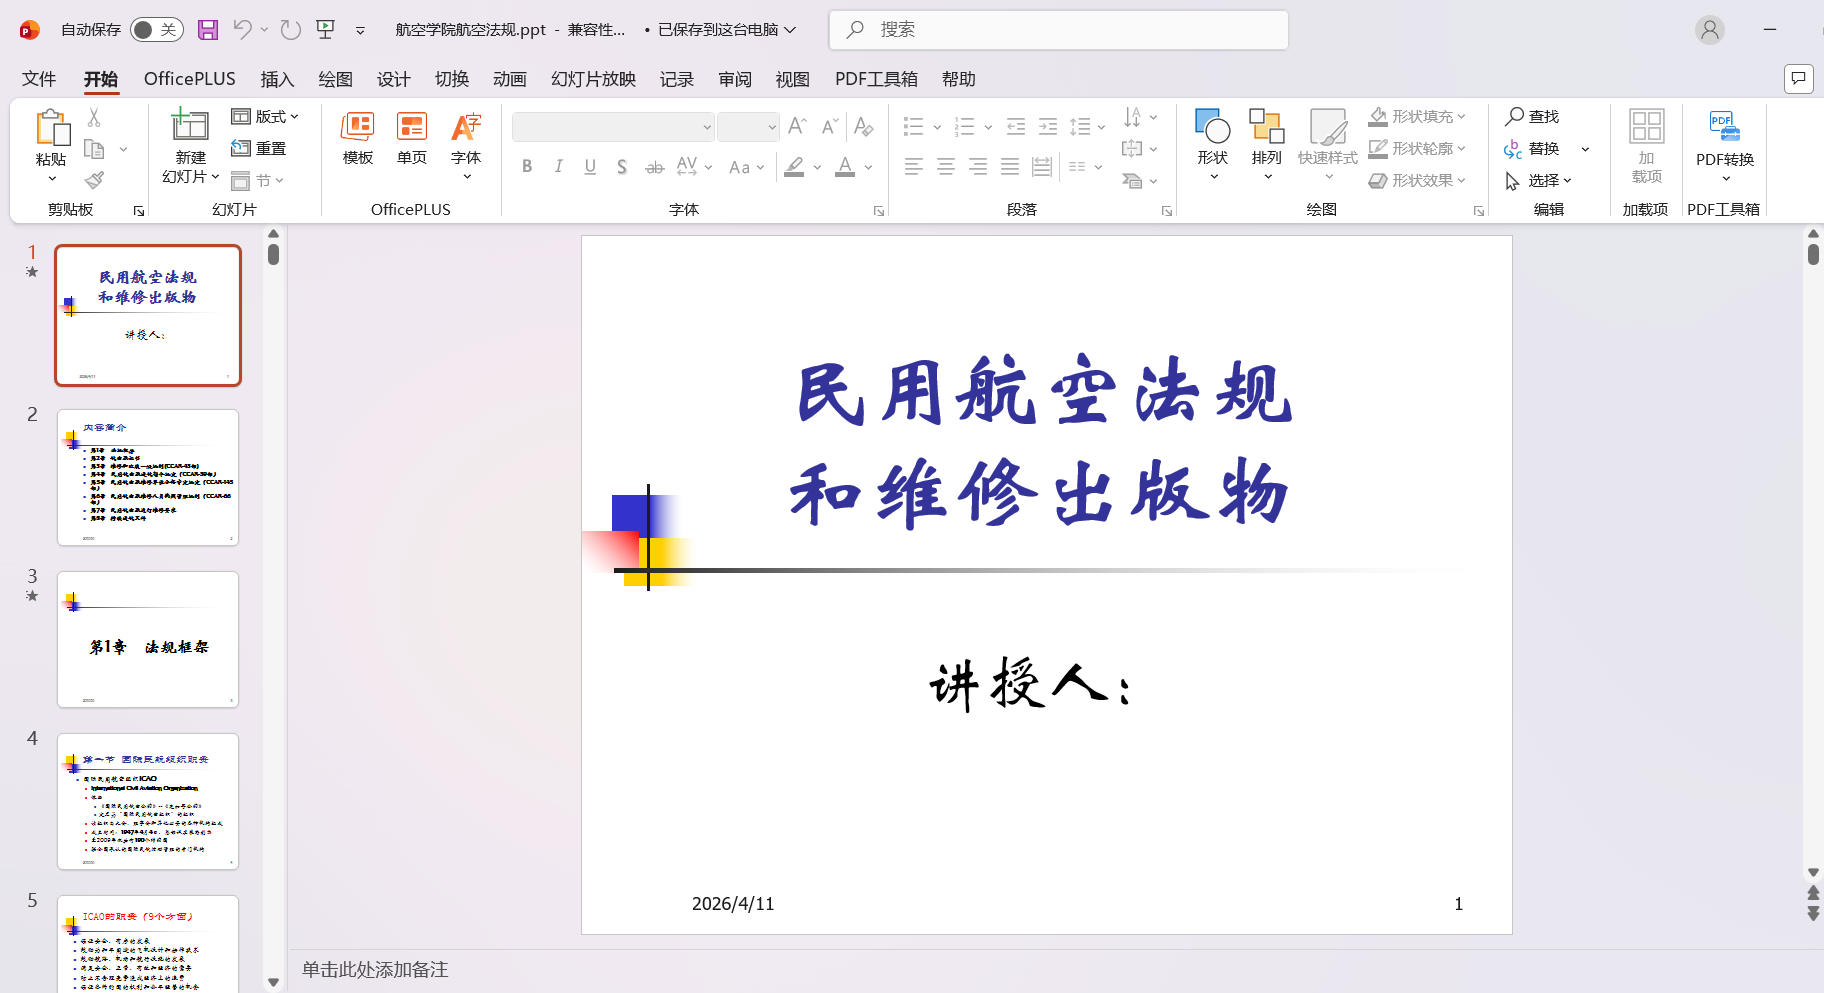Apply text highlight color

[x=794, y=167]
